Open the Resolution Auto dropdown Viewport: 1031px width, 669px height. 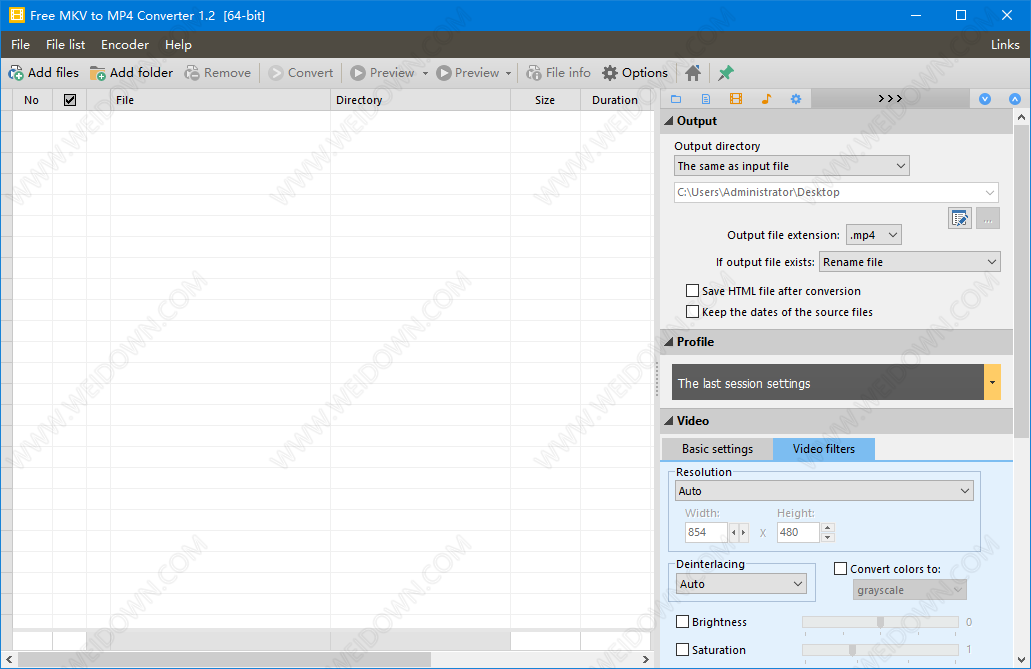825,491
